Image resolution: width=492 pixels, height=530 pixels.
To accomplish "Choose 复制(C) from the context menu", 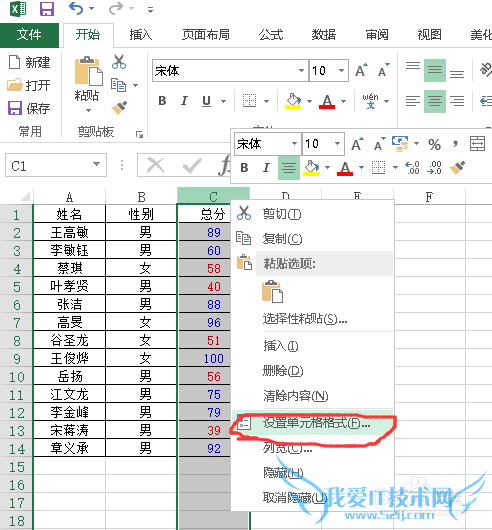I will [313, 239].
